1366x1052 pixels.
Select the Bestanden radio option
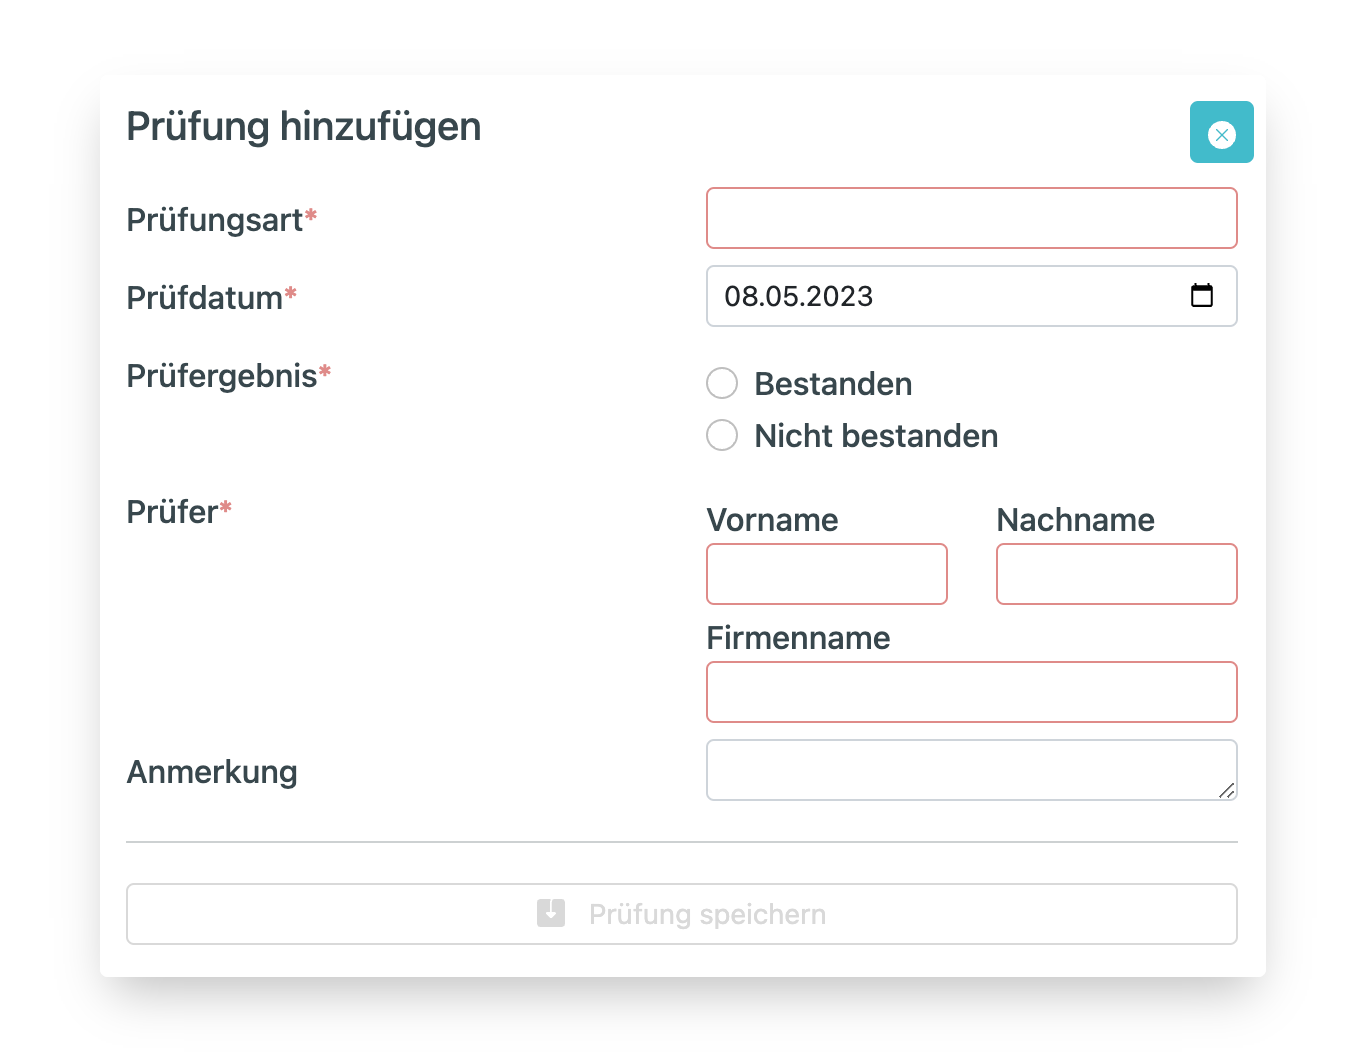(722, 383)
